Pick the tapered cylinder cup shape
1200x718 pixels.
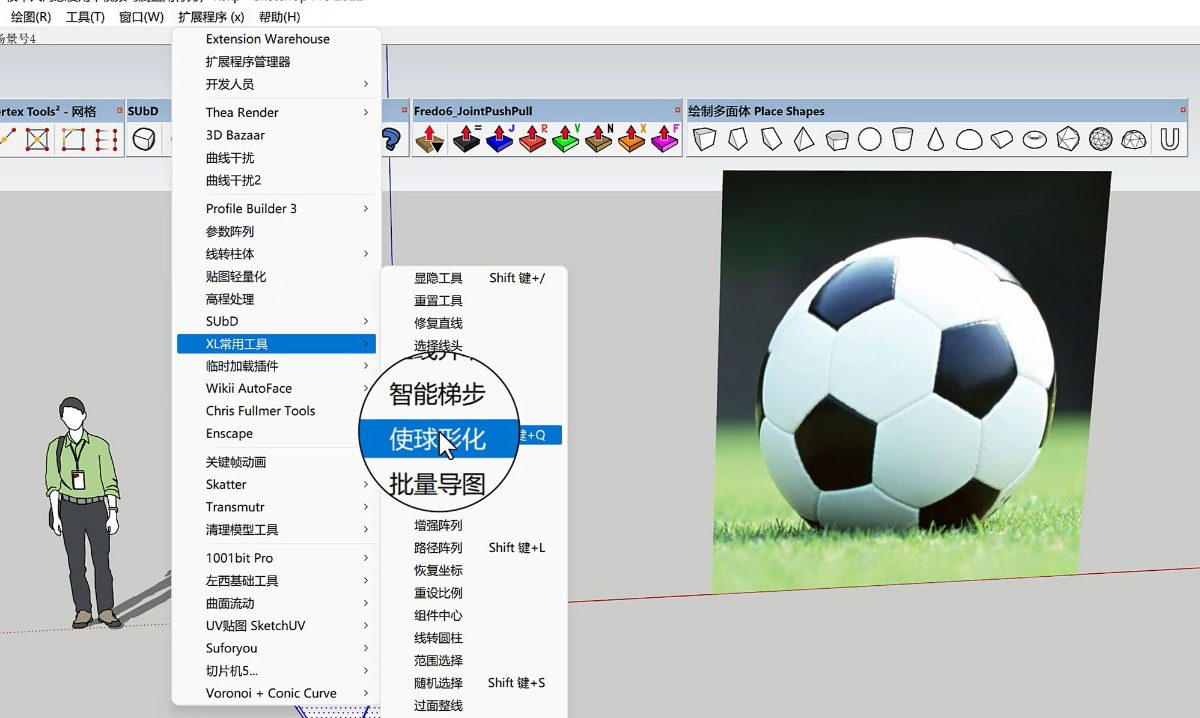[903, 139]
